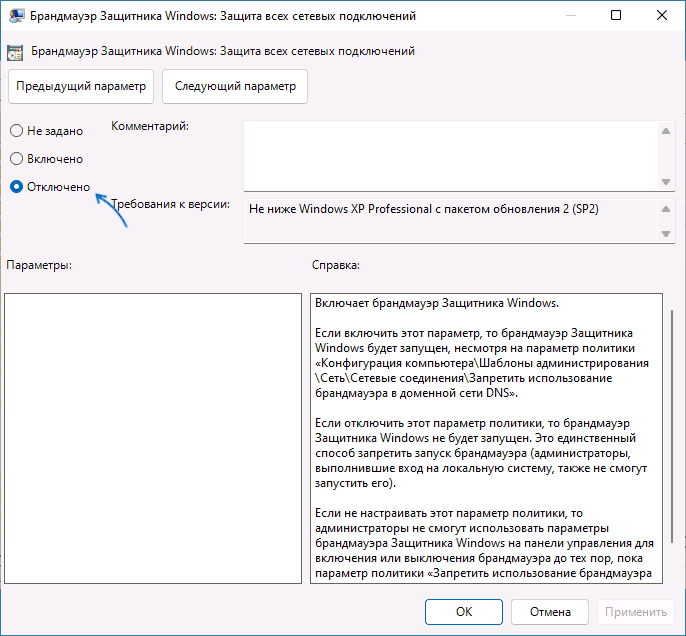The height and width of the screenshot is (636, 686).
Task: Click the «Предыдущий параметр» button
Action: [81, 86]
